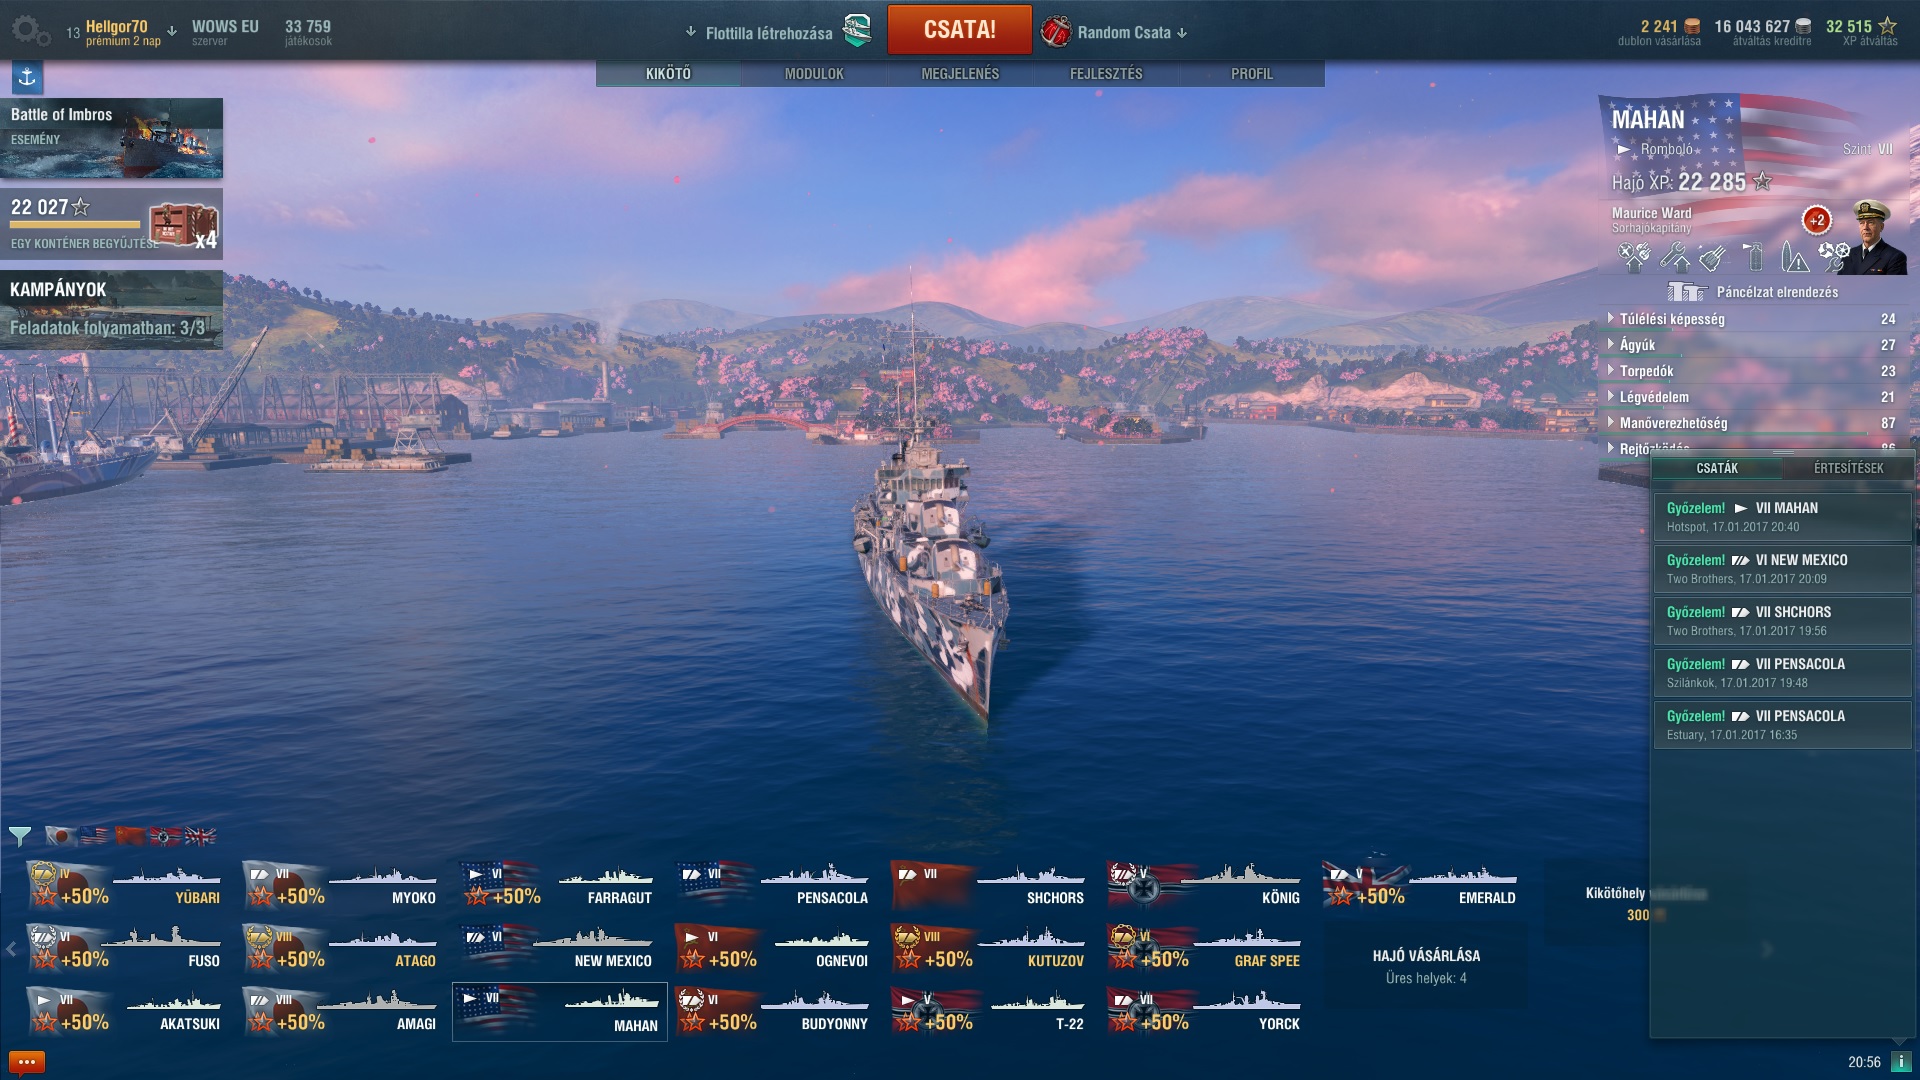The height and width of the screenshot is (1080, 1920).
Task: Click the green info icon by clock
Action: pos(1901,1062)
